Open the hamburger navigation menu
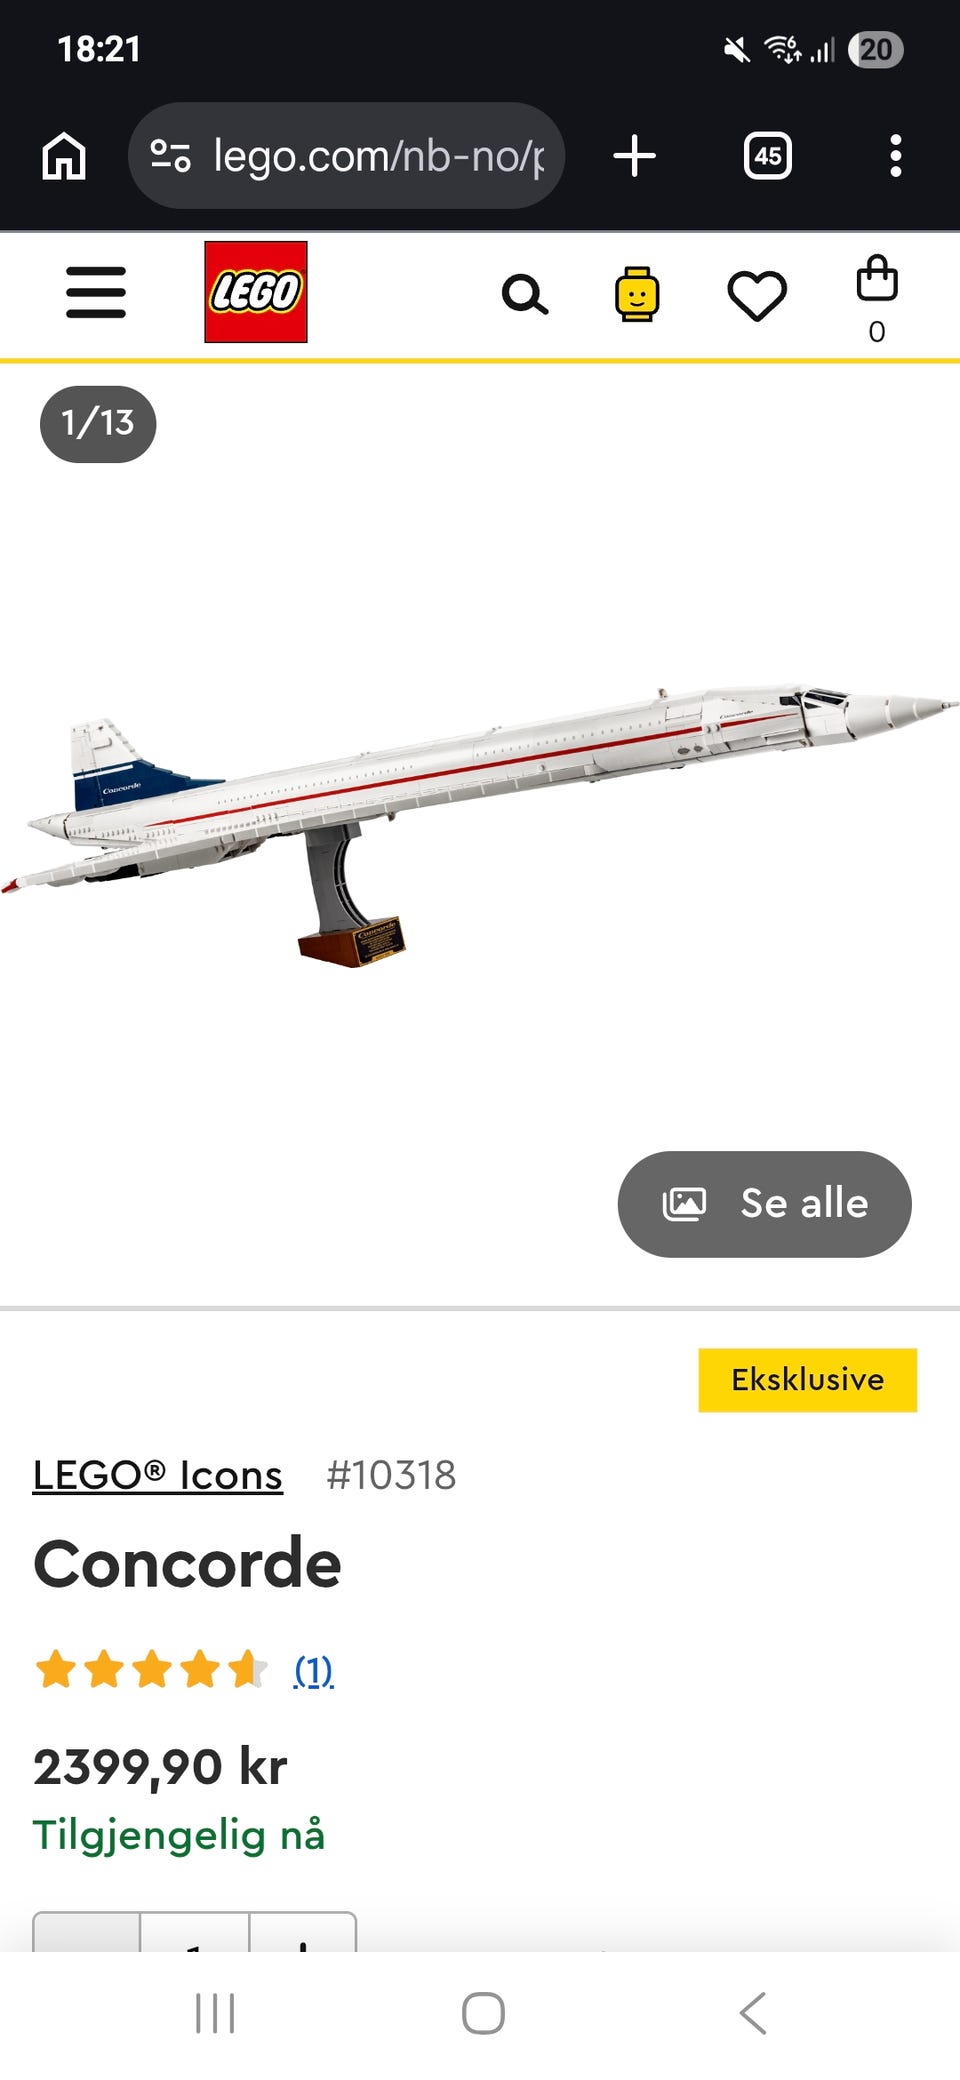960x2080 pixels. tap(96, 292)
